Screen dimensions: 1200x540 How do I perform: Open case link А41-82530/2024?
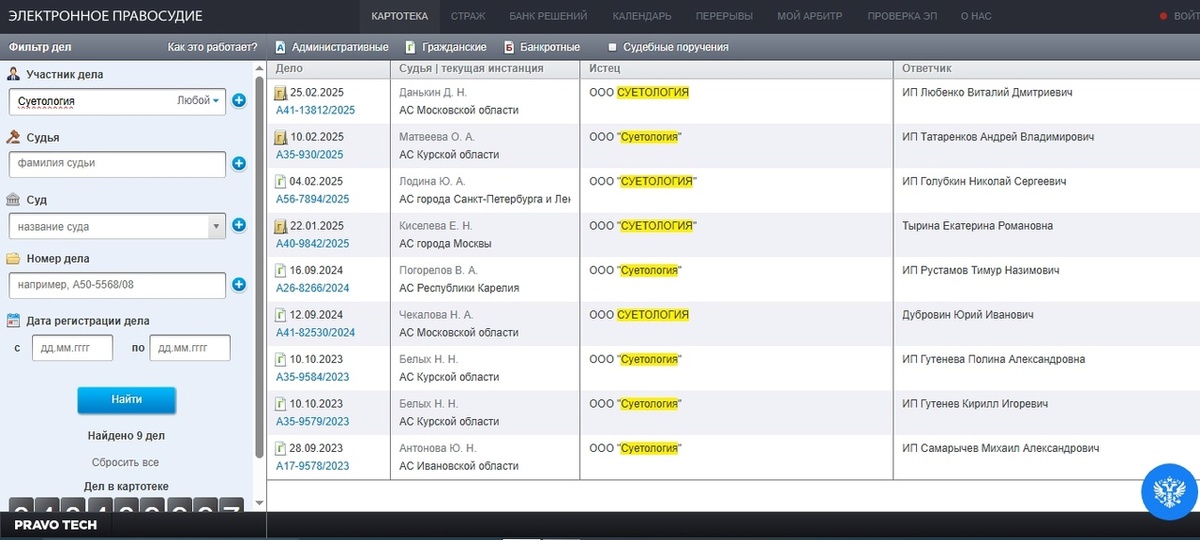pyautogui.click(x=315, y=332)
